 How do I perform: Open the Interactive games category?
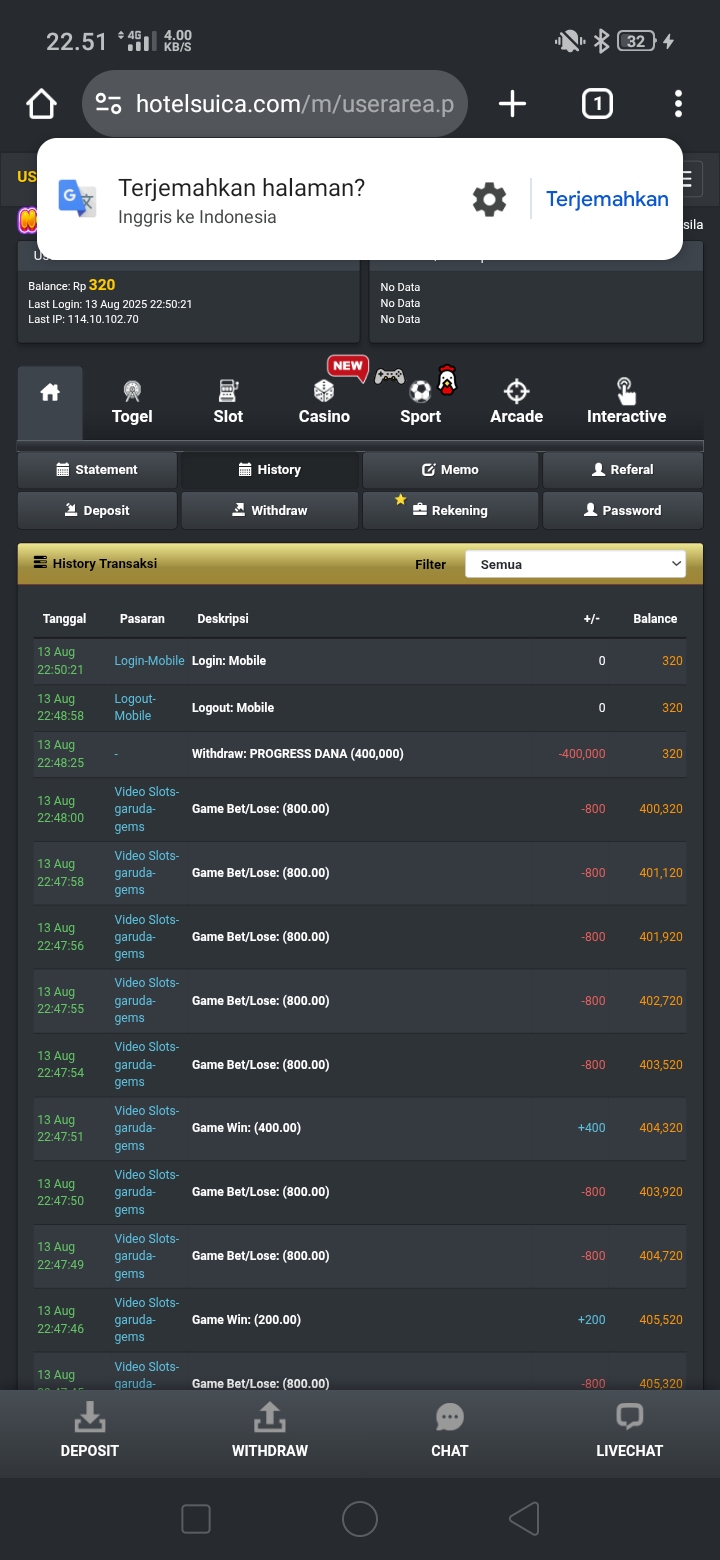click(626, 402)
